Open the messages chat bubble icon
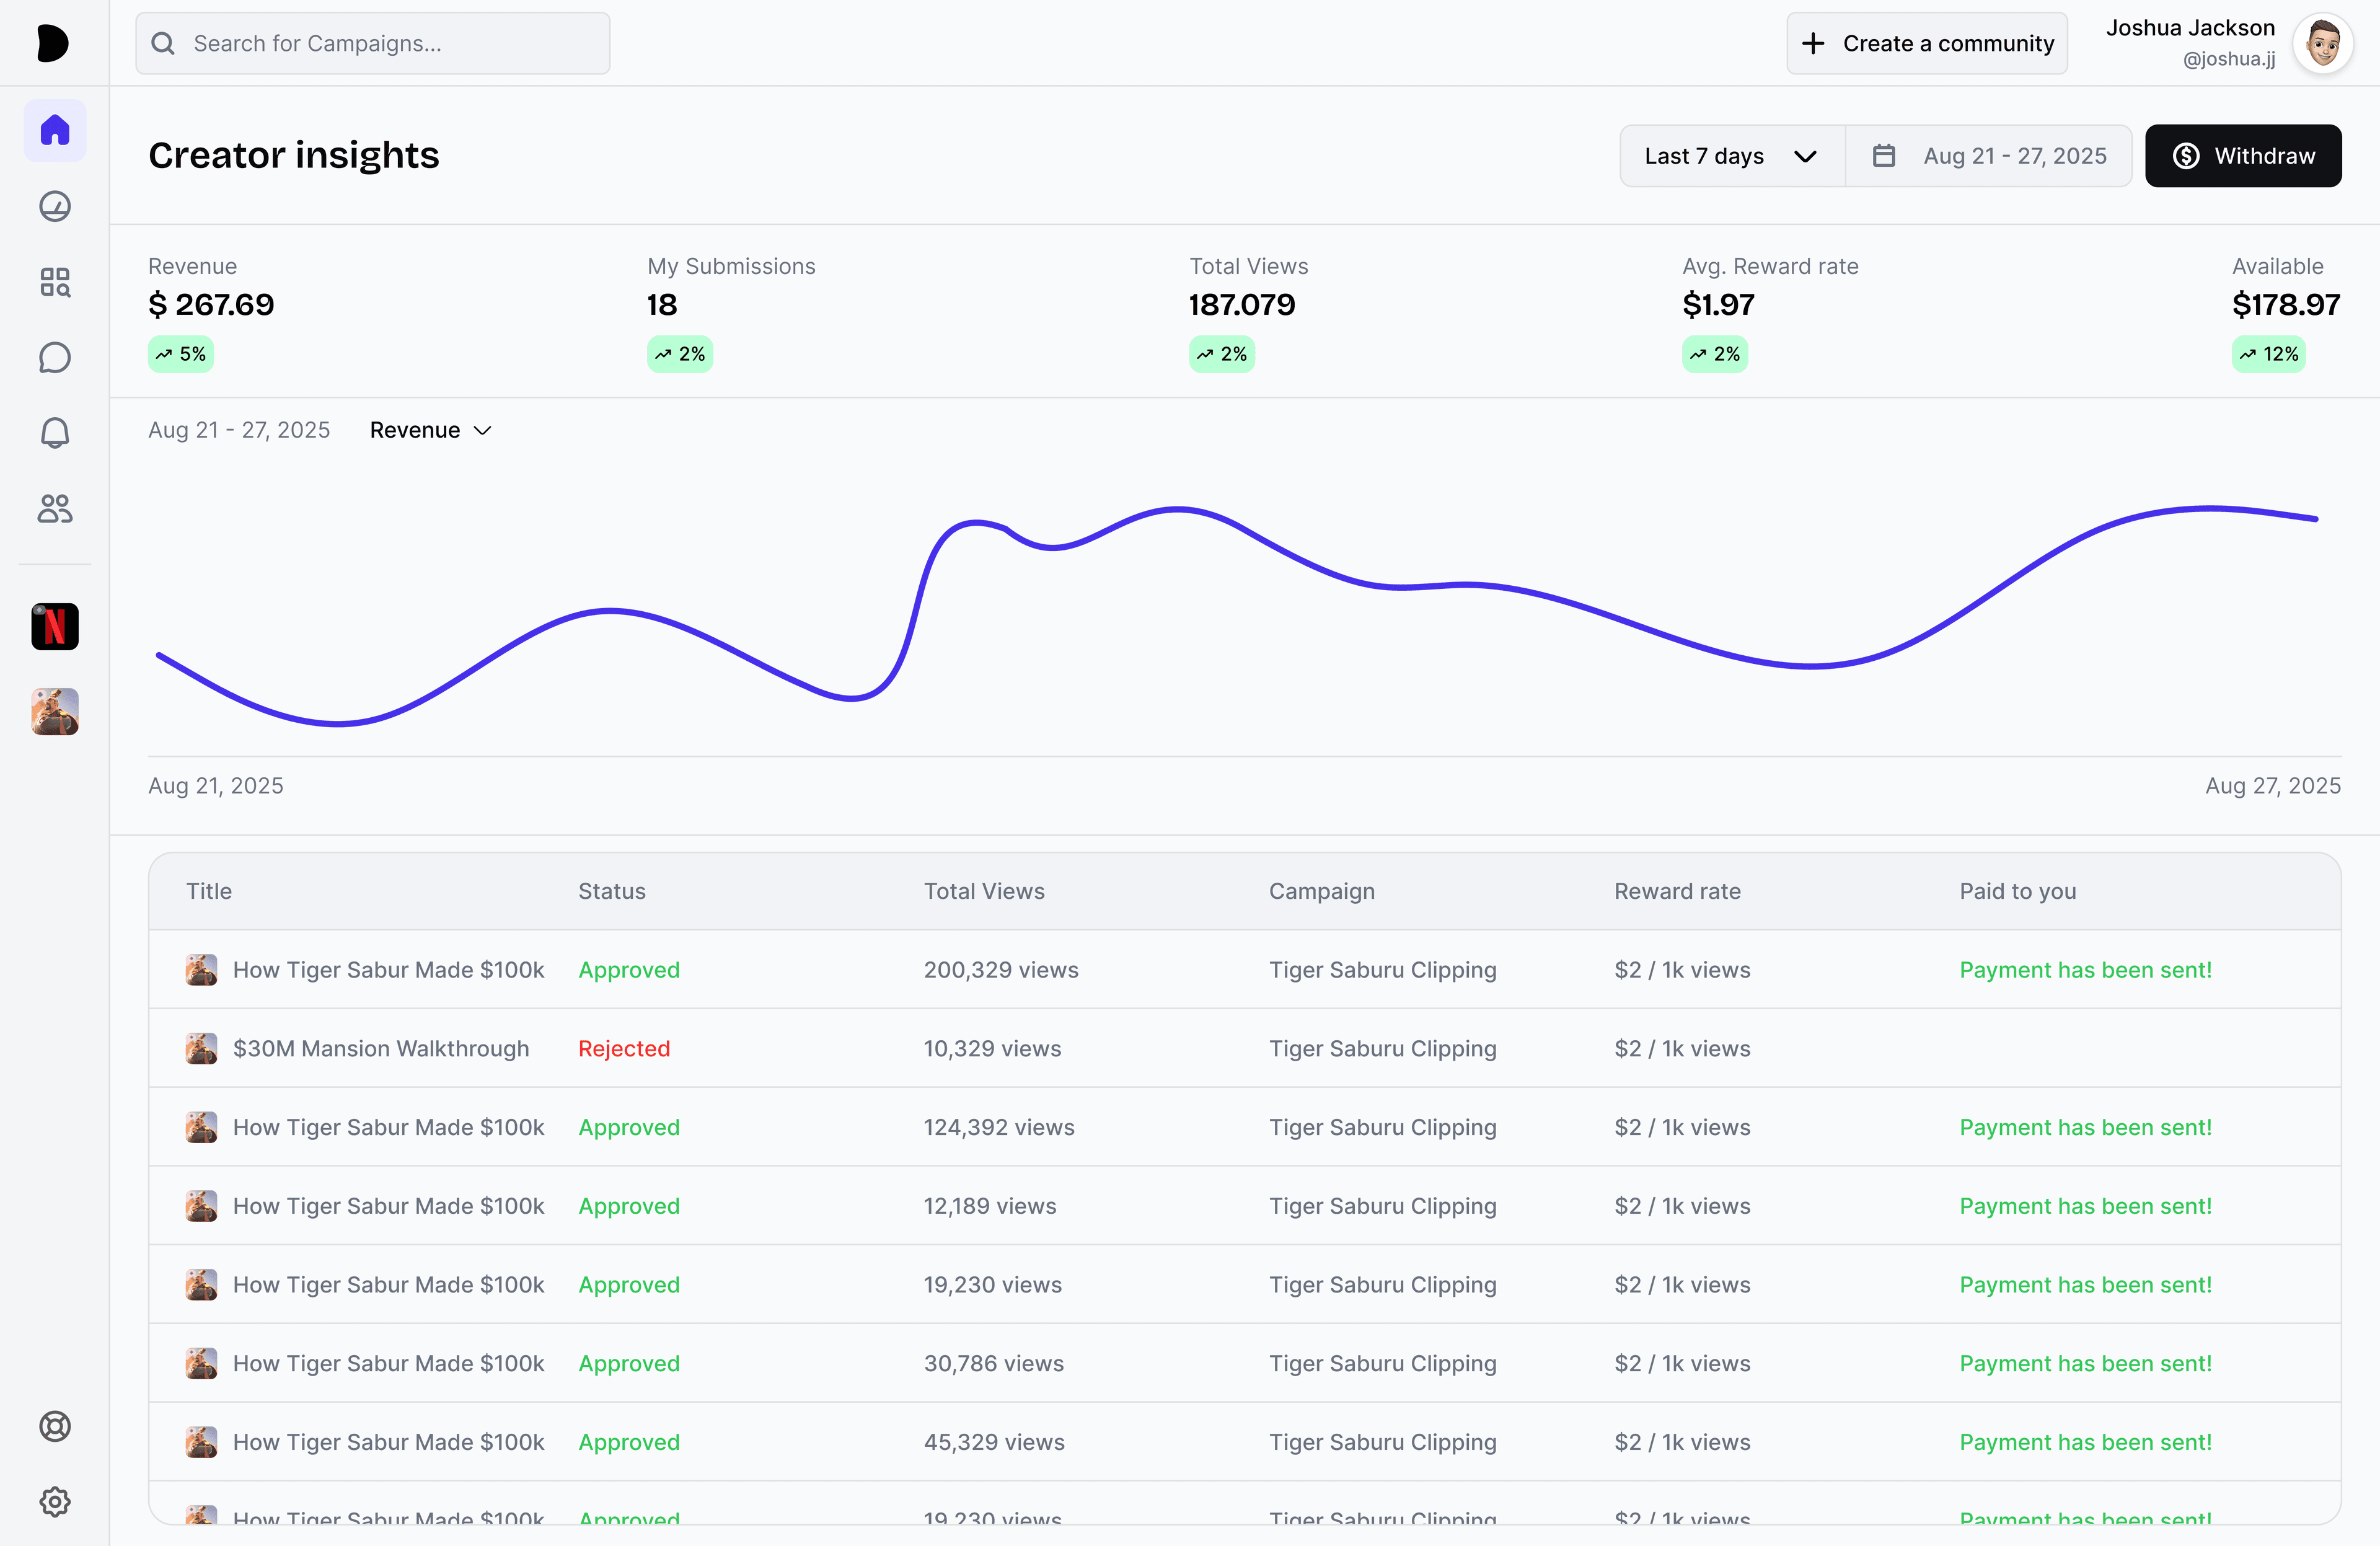The image size is (2380, 1546). pyautogui.click(x=54, y=357)
